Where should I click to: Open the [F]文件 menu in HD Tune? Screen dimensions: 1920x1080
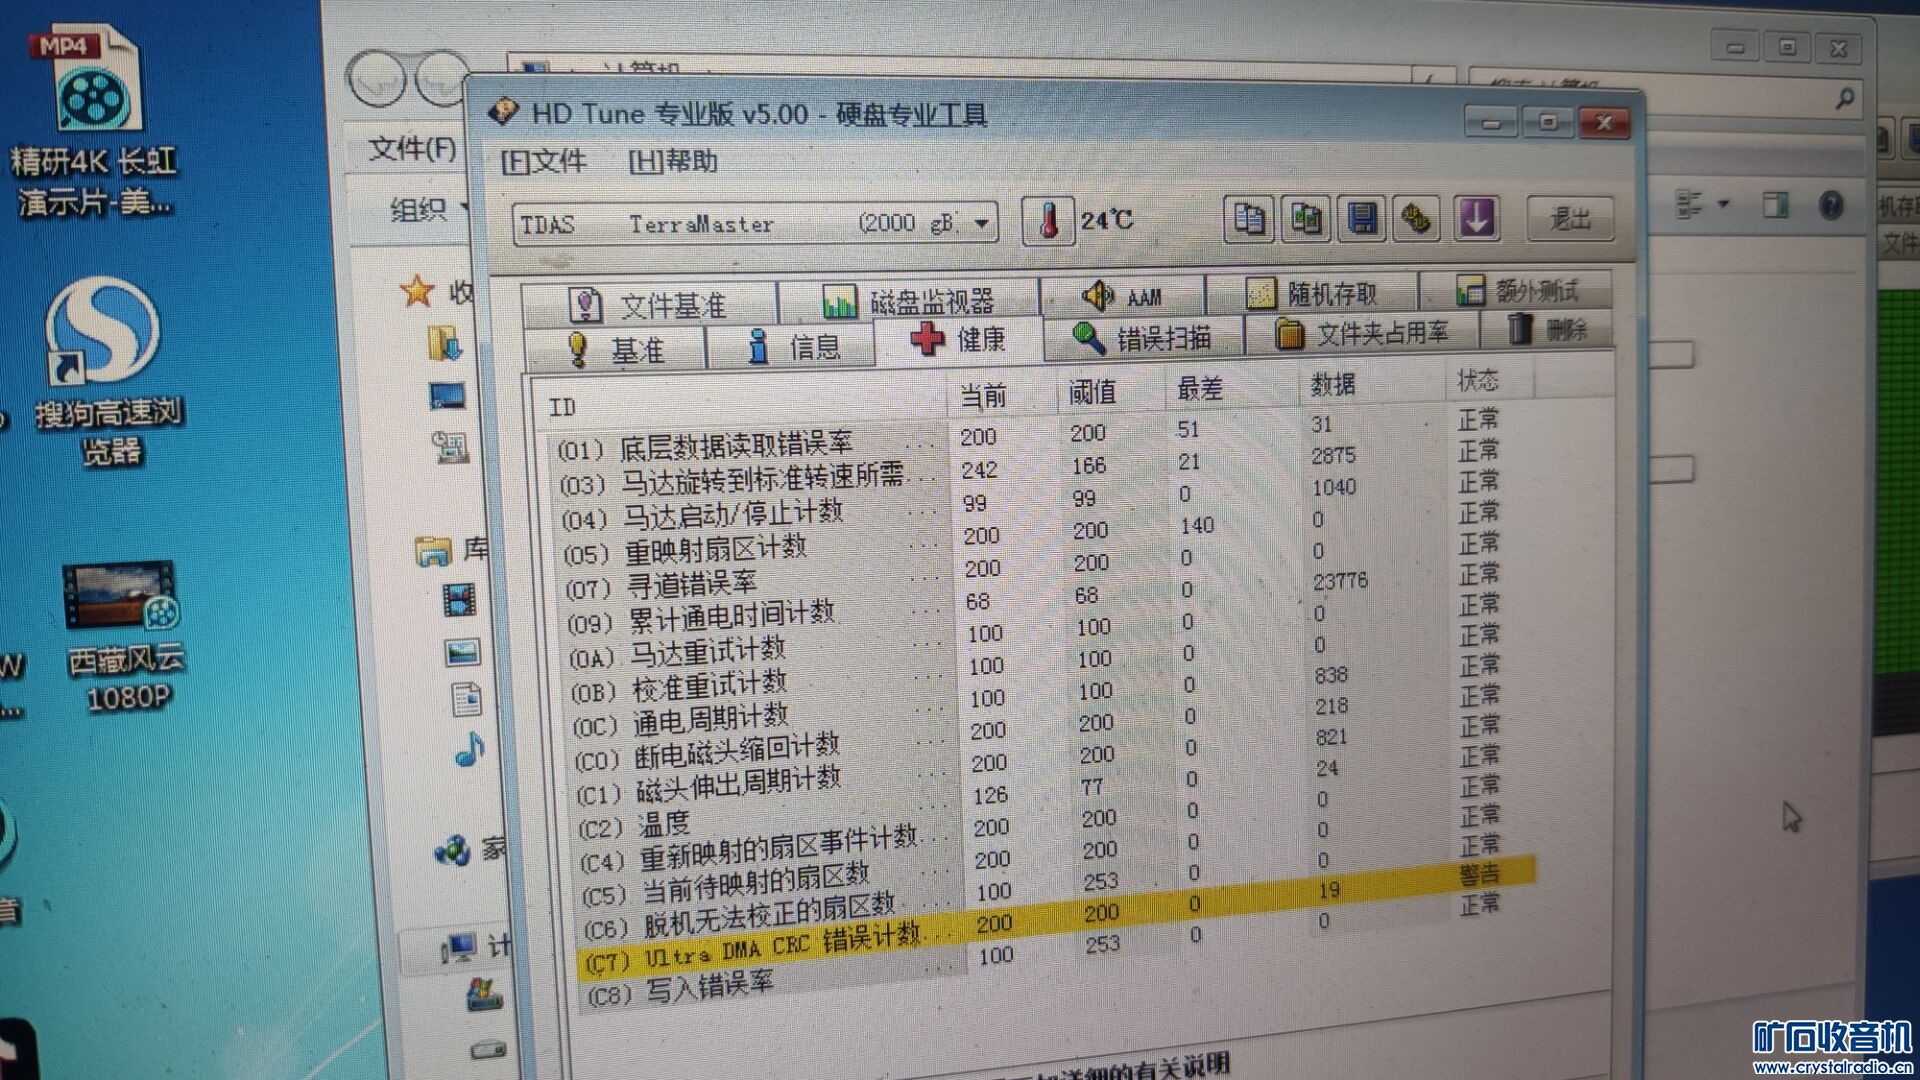coord(544,161)
